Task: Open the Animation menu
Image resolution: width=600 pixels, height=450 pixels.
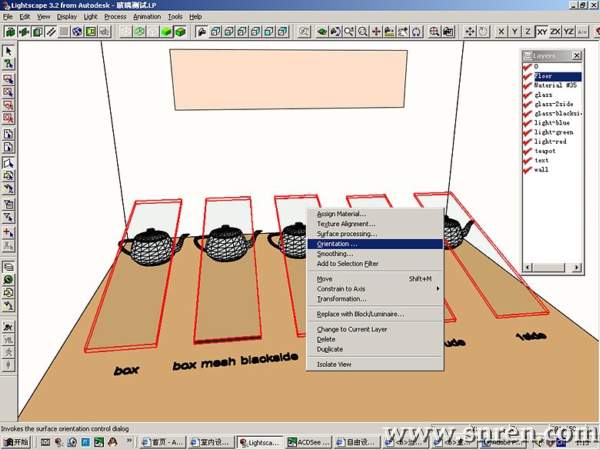Action: coord(147,17)
